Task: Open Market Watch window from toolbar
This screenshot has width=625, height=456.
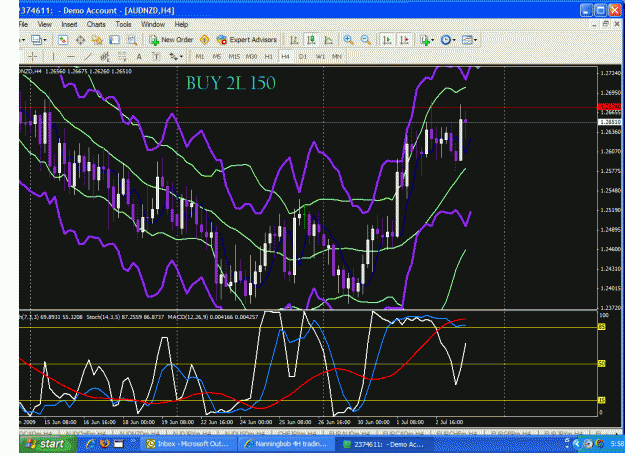Action: (x=63, y=40)
